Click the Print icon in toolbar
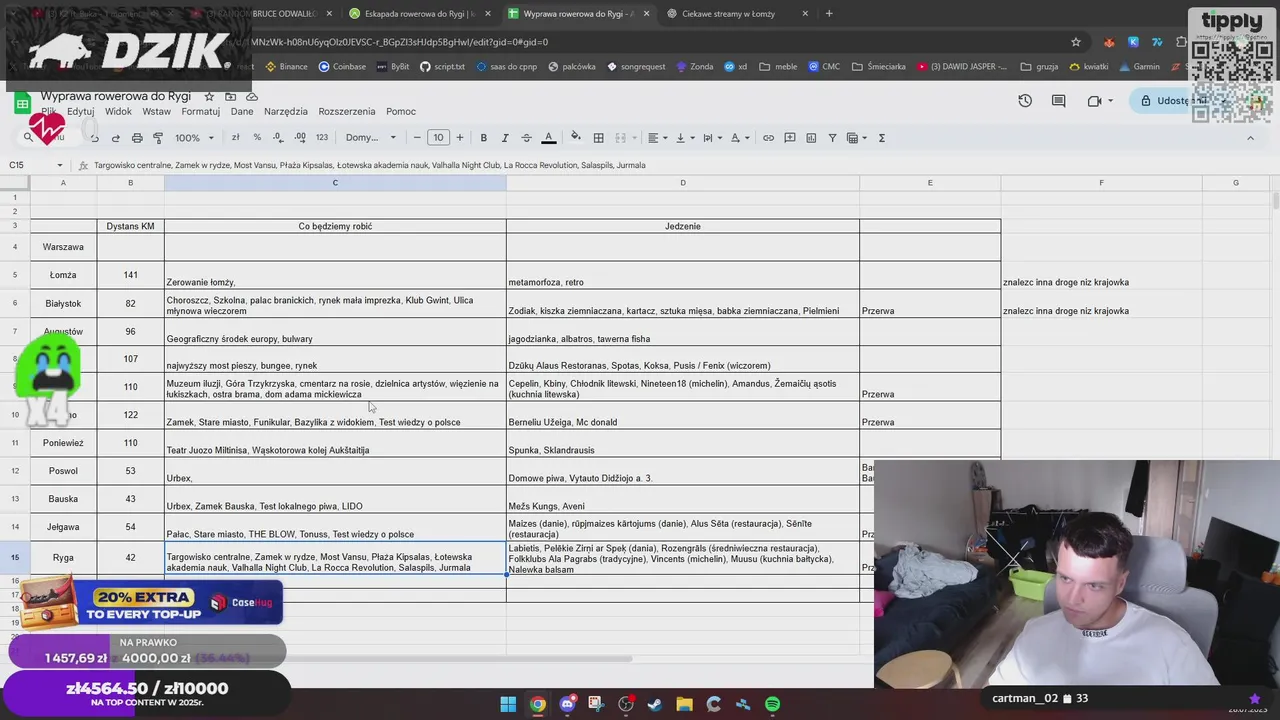Viewport: 1280px width, 720px height. click(x=137, y=138)
